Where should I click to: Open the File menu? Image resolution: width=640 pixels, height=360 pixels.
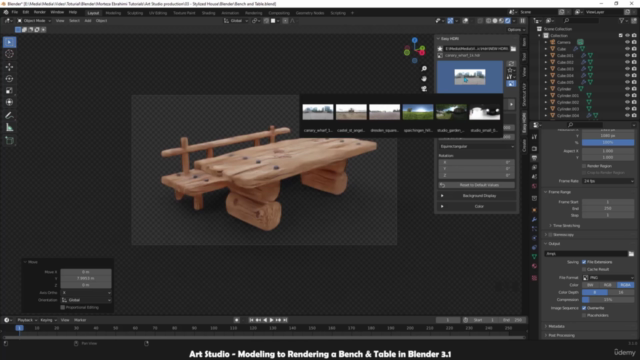tap(15, 12)
